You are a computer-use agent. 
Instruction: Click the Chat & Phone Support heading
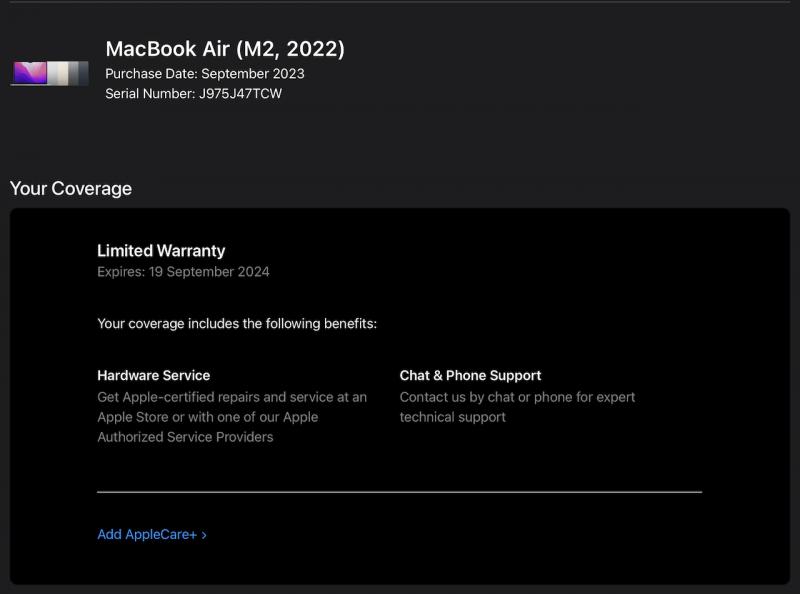pos(470,376)
